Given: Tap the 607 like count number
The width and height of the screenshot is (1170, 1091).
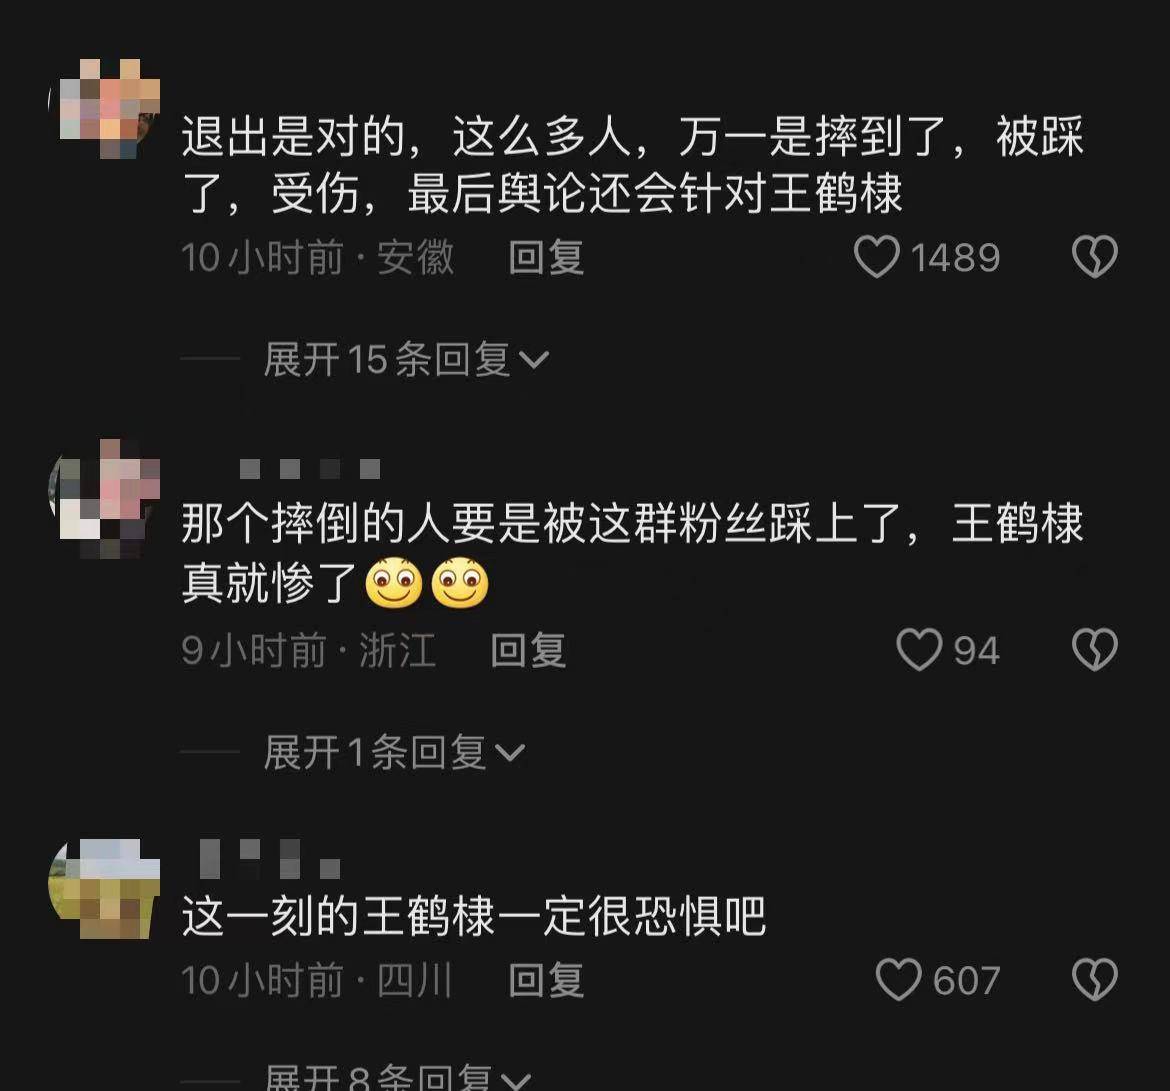Looking at the screenshot, I should click(966, 981).
